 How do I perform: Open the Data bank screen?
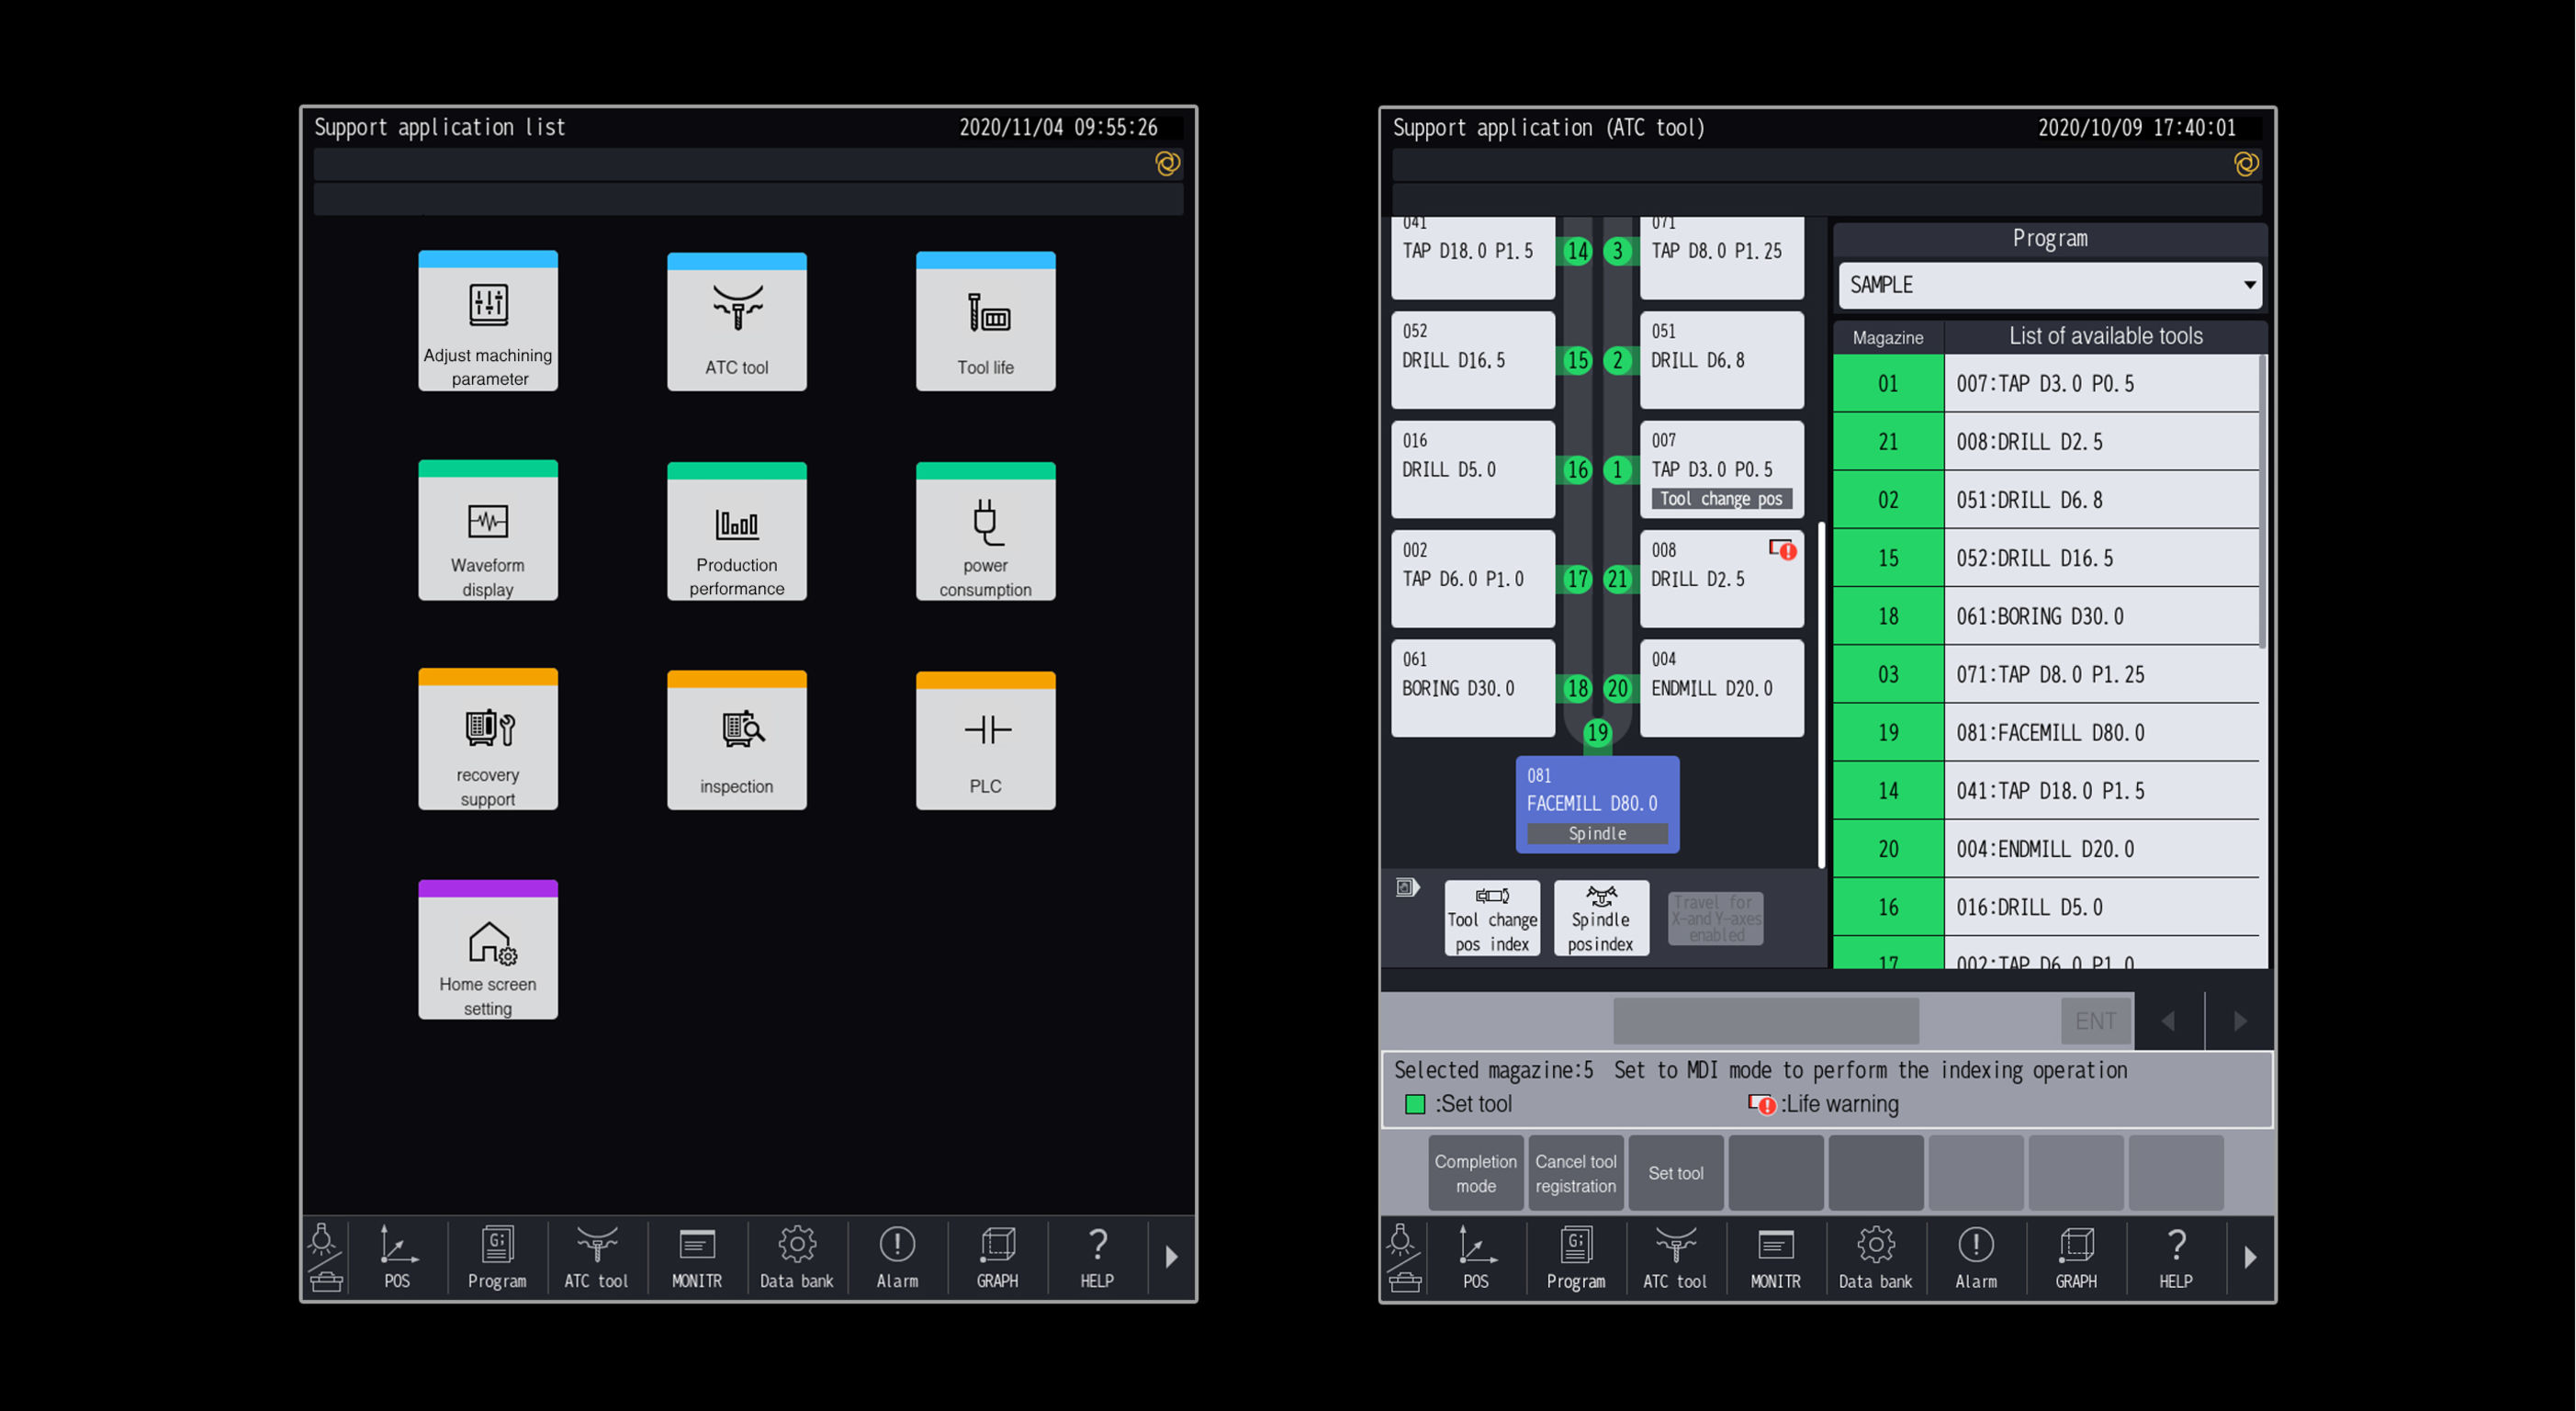pyautogui.click(x=797, y=1257)
